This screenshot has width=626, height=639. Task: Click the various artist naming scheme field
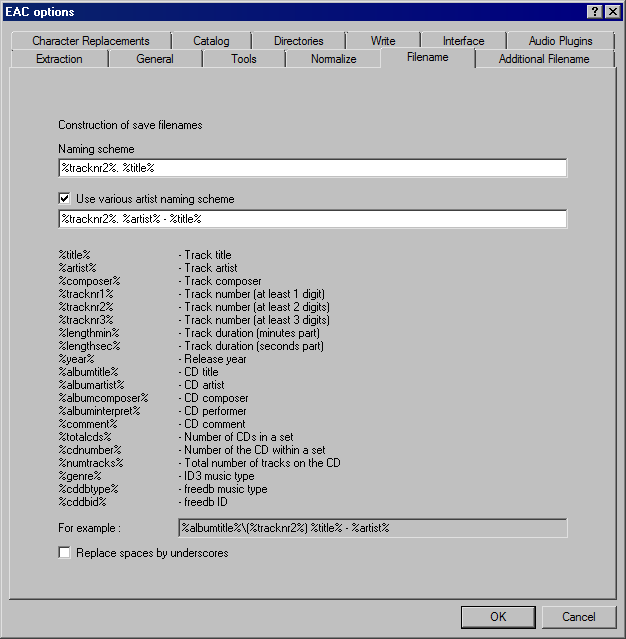click(x=313, y=219)
